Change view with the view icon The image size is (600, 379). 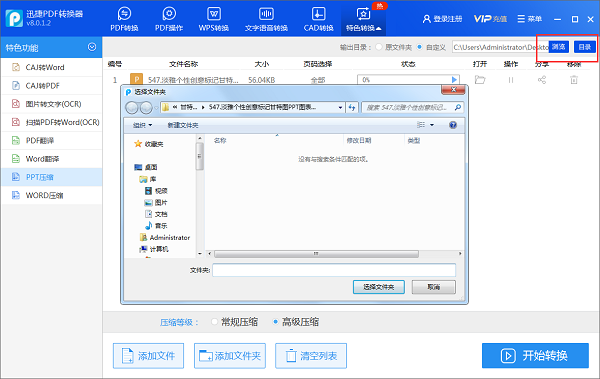click(x=421, y=125)
